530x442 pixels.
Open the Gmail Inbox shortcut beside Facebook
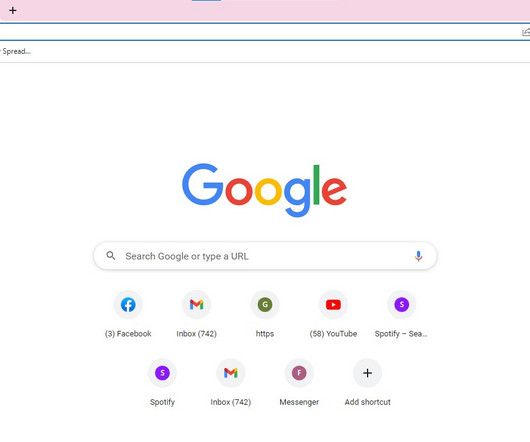(196, 305)
